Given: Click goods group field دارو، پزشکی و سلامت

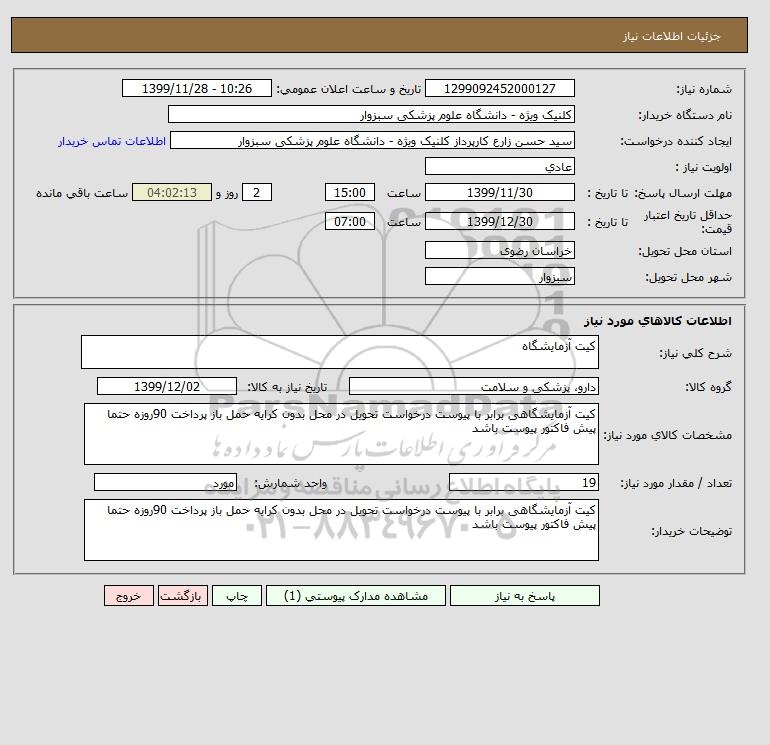Looking at the screenshot, I should [474, 386].
